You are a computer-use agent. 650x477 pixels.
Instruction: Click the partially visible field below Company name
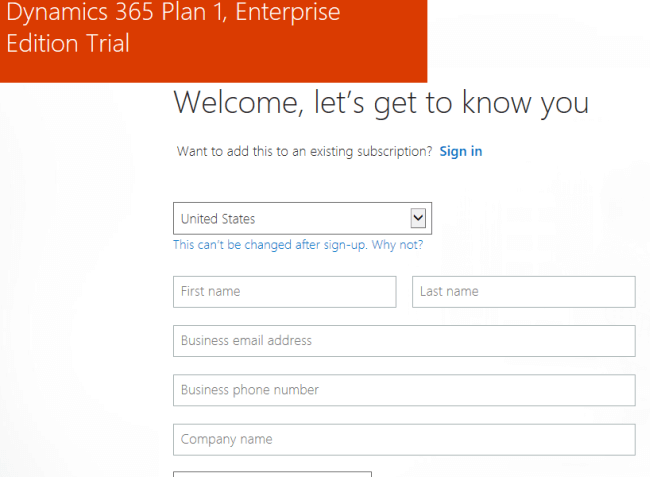(272, 474)
